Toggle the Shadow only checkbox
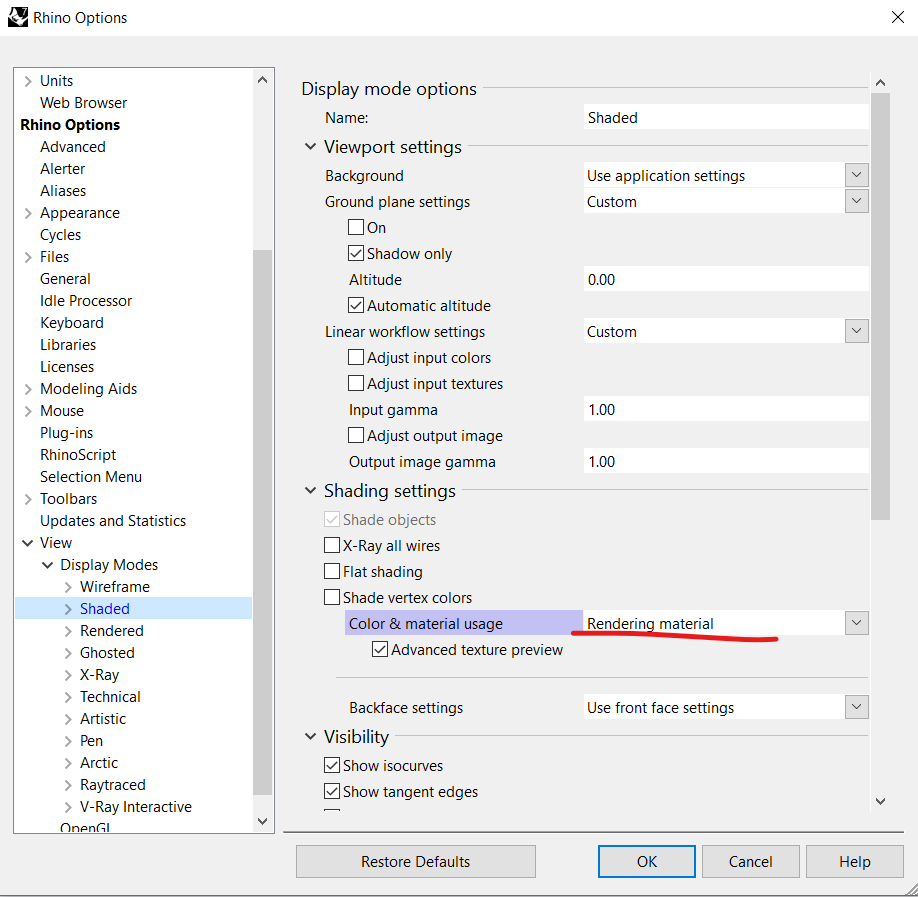This screenshot has width=918, height=897. coord(356,253)
